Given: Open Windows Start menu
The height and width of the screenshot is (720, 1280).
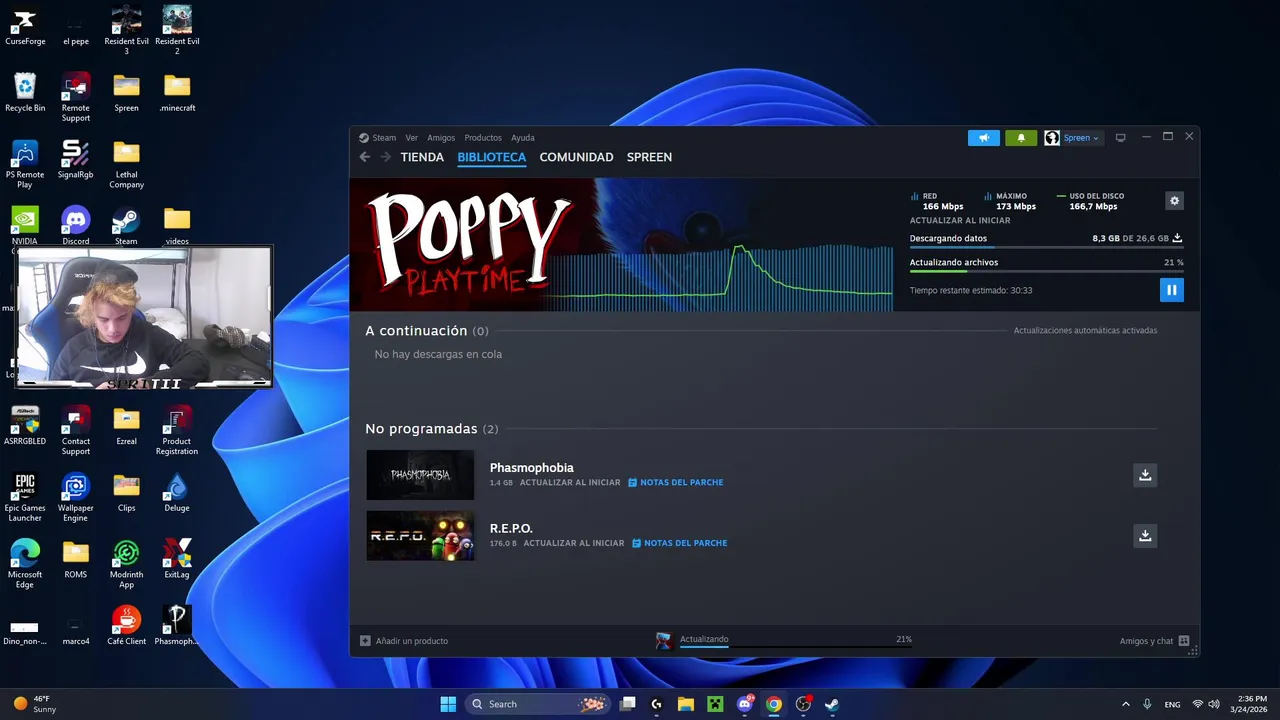Looking at the screenshot, I should 448,704.
